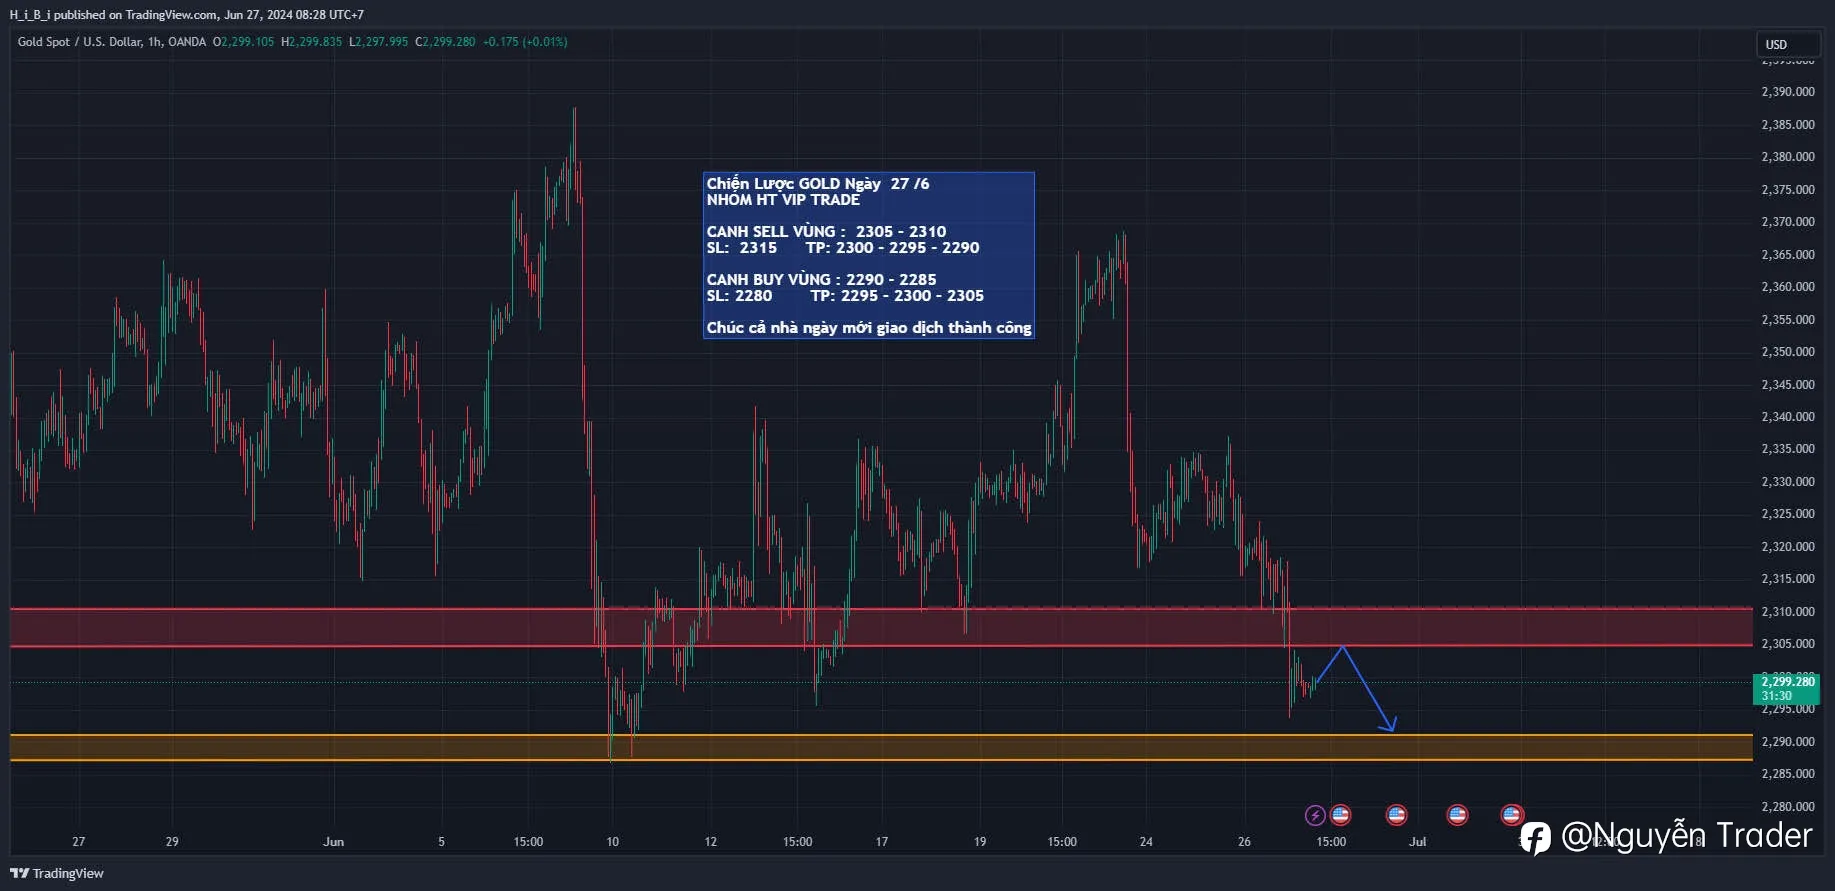Open the purple lightning event icon

(1315, 815)
